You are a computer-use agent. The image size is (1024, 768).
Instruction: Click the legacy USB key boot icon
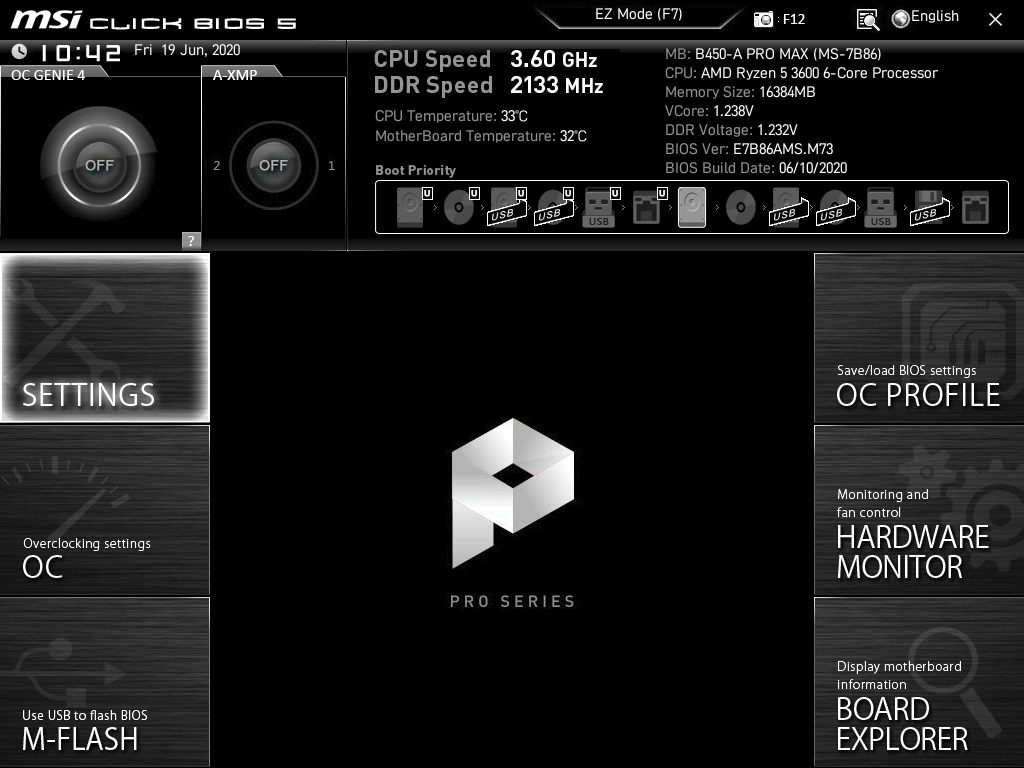click(880, 207)
